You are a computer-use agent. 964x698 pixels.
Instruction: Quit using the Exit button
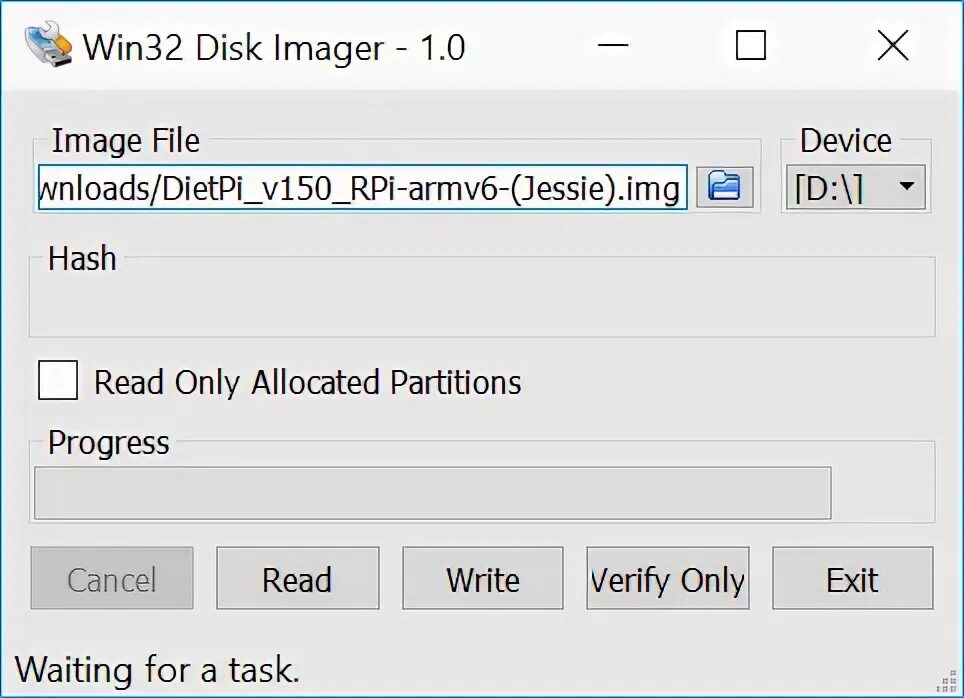tap(853, 578)
